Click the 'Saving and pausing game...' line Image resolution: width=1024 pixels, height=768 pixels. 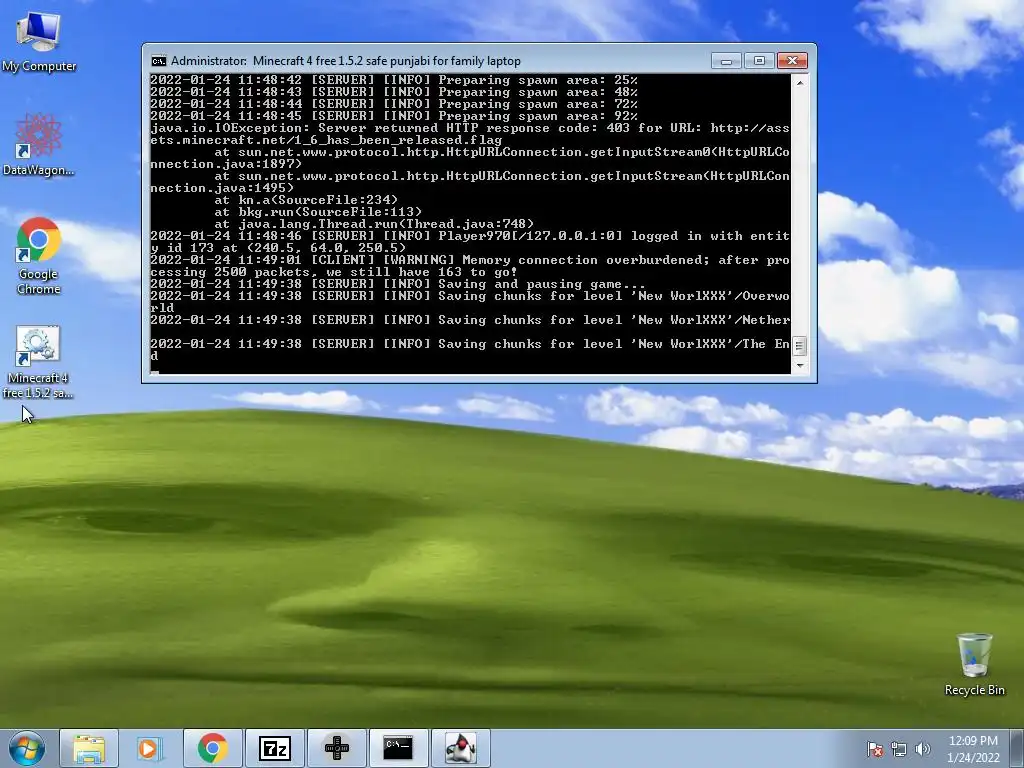coord(398,284)
